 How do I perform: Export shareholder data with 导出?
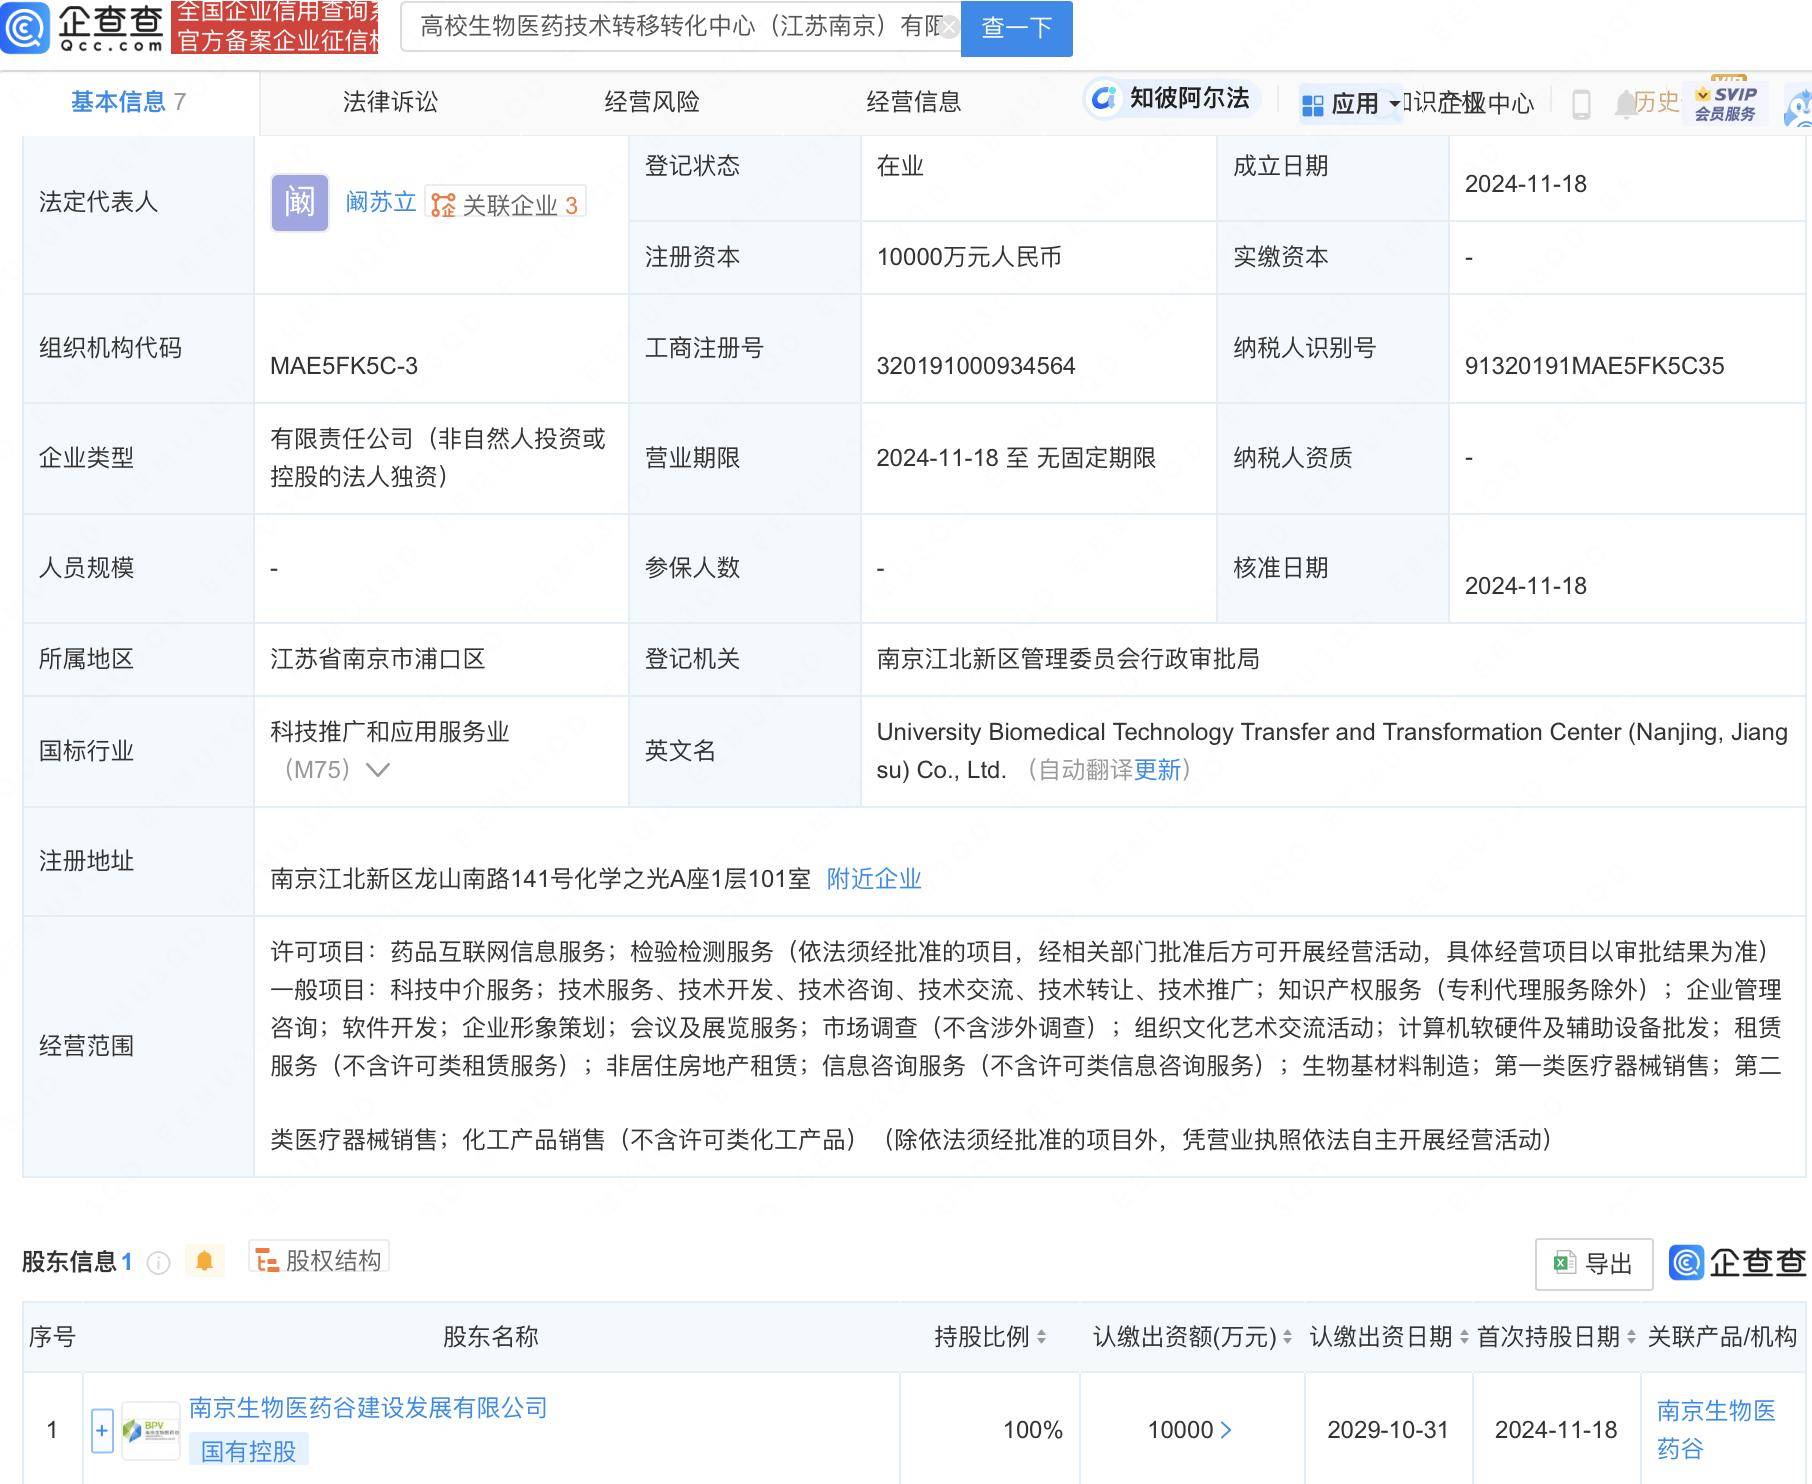pos(1594,1264)
